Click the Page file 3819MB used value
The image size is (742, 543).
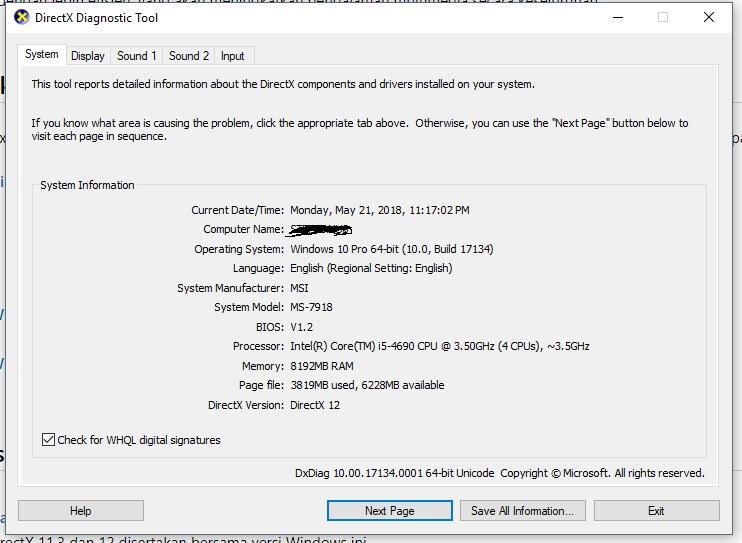pos(367,385)
